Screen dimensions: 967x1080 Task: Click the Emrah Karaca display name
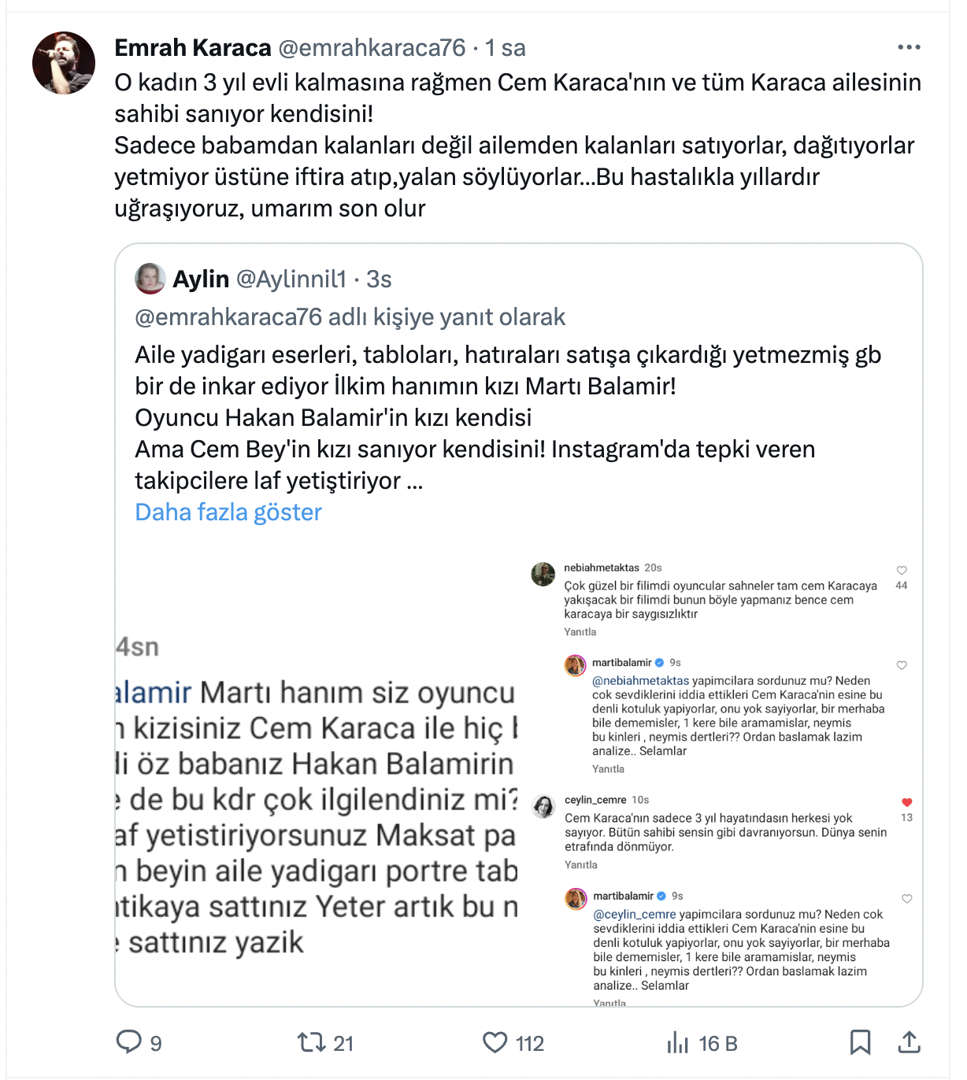point(193,47)
